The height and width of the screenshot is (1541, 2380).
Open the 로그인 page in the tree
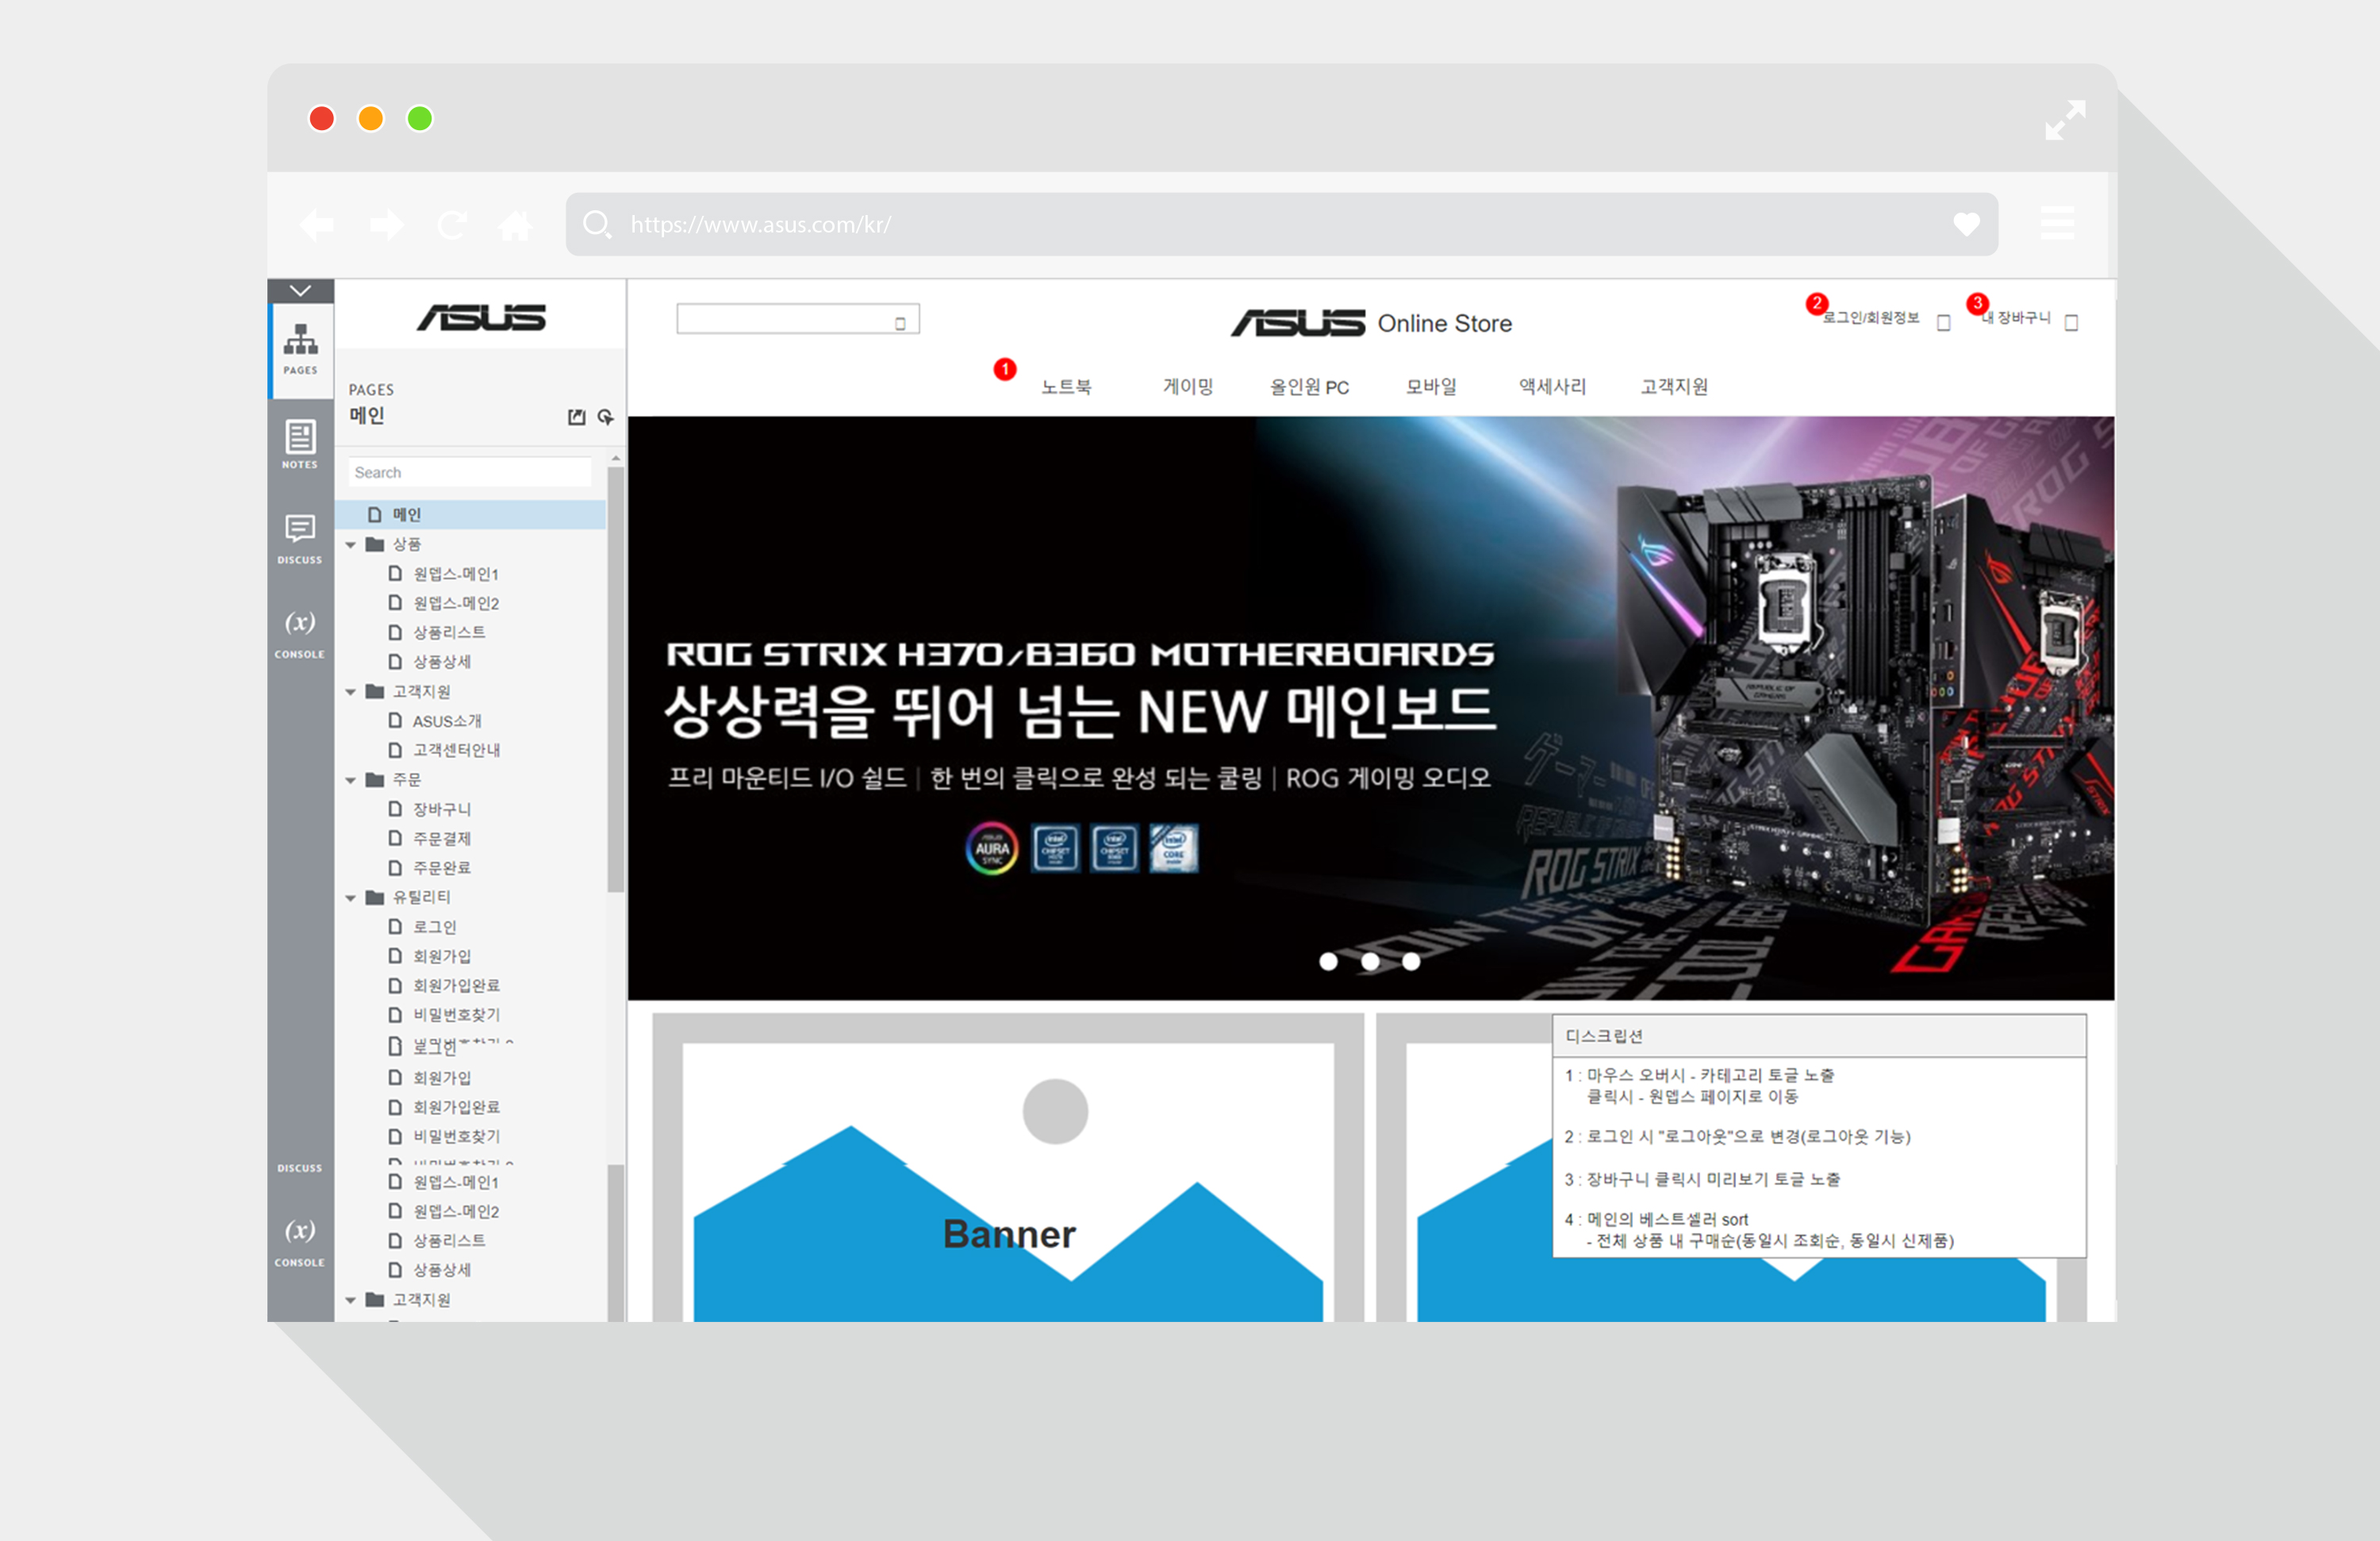[434, 927]
